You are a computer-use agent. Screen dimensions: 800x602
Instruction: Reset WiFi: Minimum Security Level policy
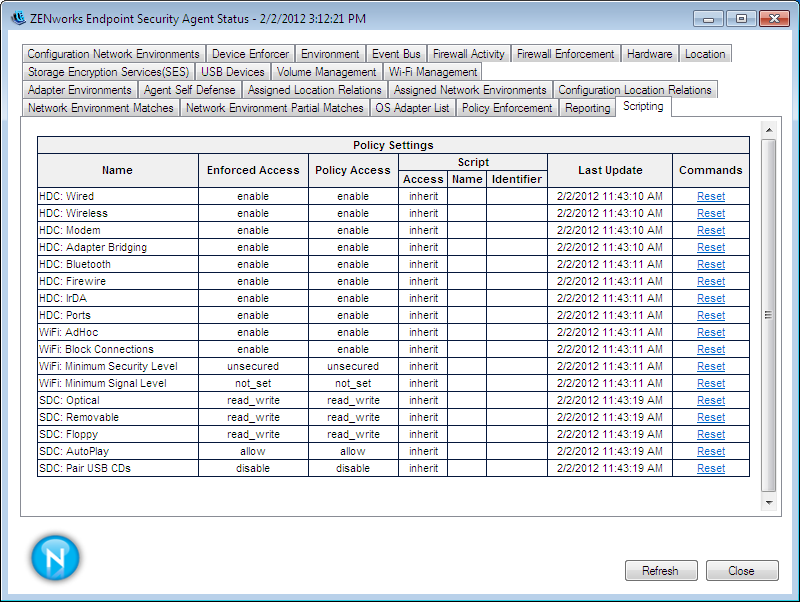[711, 366]
